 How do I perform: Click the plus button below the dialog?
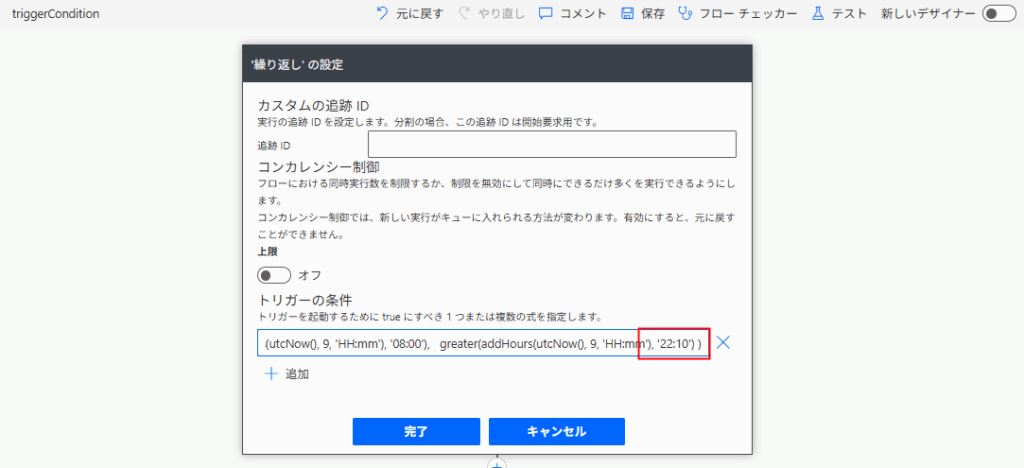click(497, 464)
